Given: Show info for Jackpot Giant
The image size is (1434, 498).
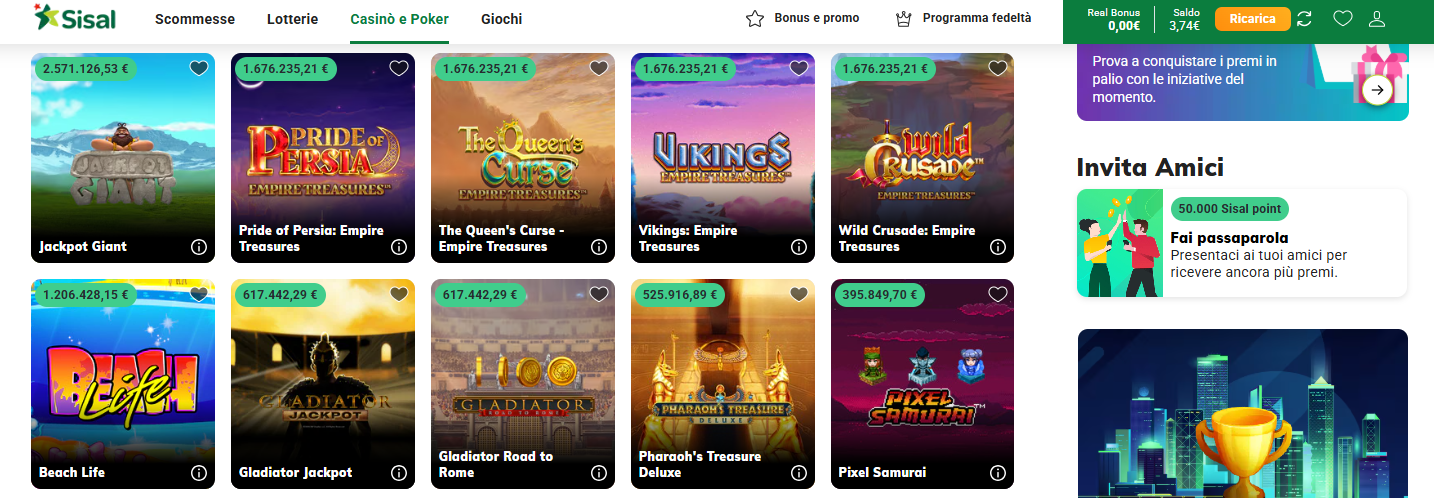Looking at the screenshot, I should 198,246.
